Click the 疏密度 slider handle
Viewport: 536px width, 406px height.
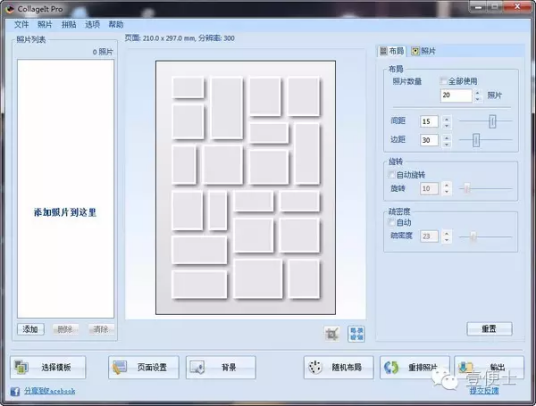[473, 236]
